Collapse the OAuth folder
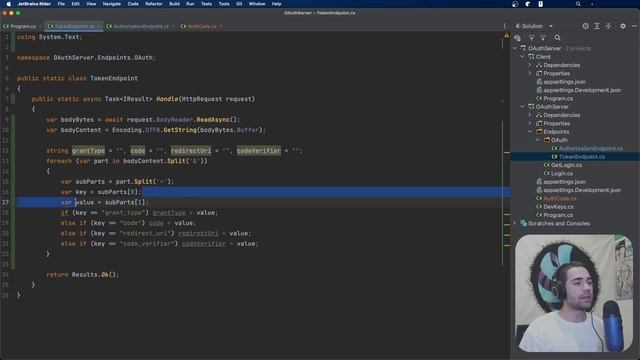Viewport: 640px width, 360px height. coord(538,140)
